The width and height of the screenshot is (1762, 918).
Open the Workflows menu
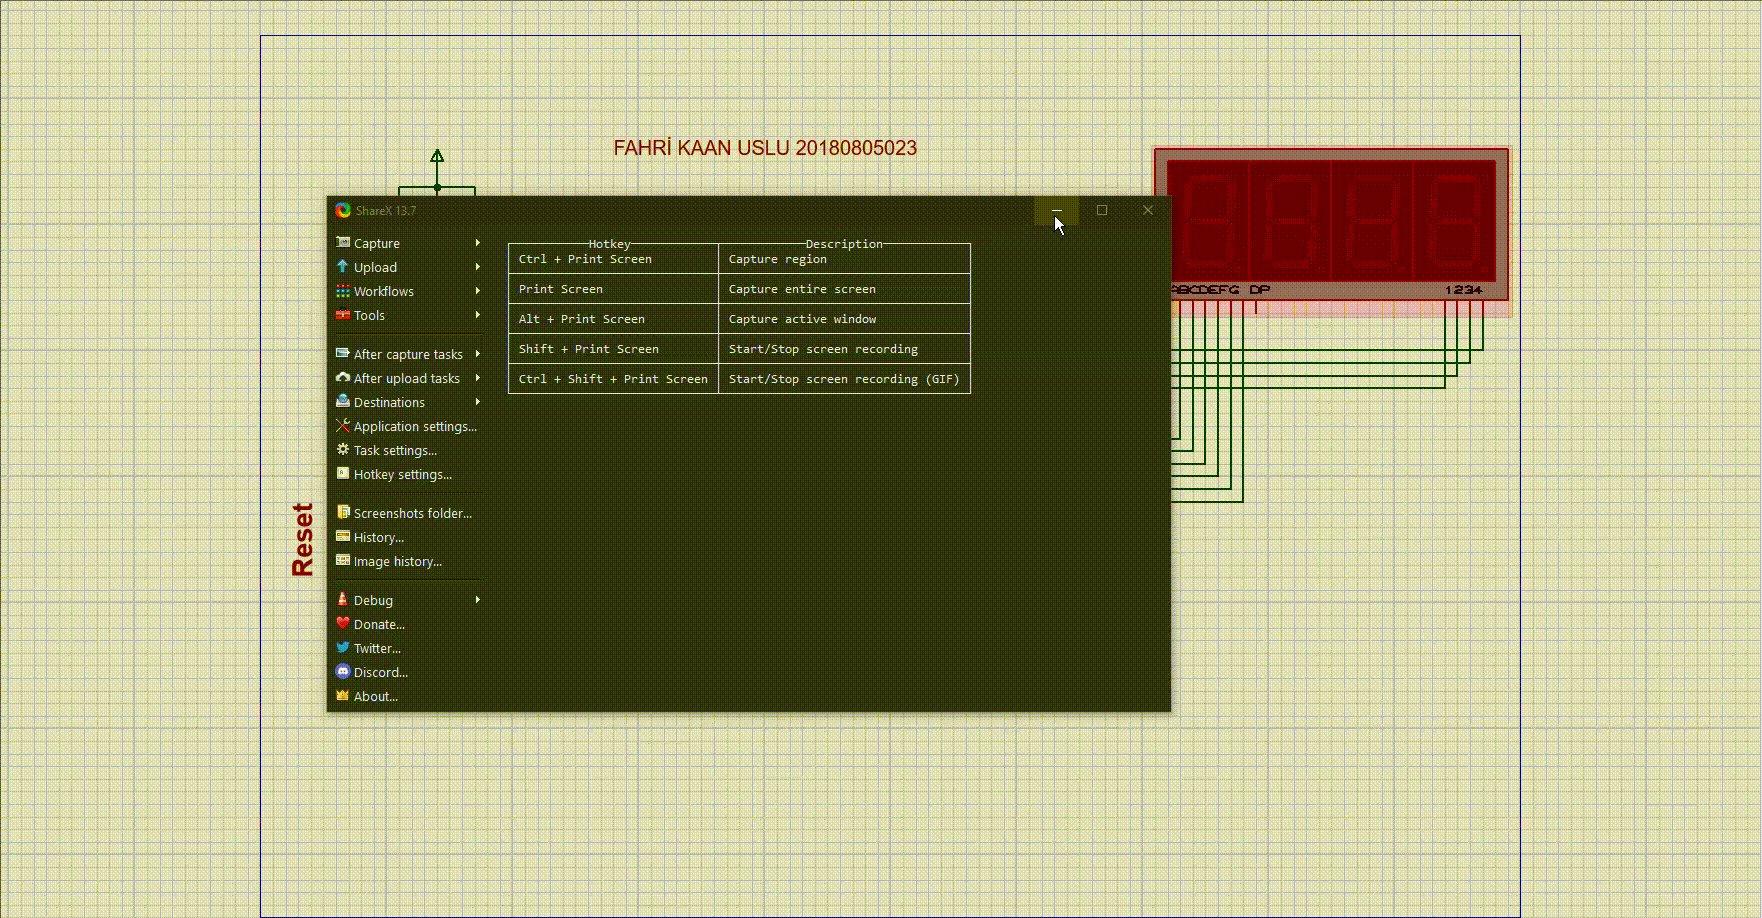408,291
